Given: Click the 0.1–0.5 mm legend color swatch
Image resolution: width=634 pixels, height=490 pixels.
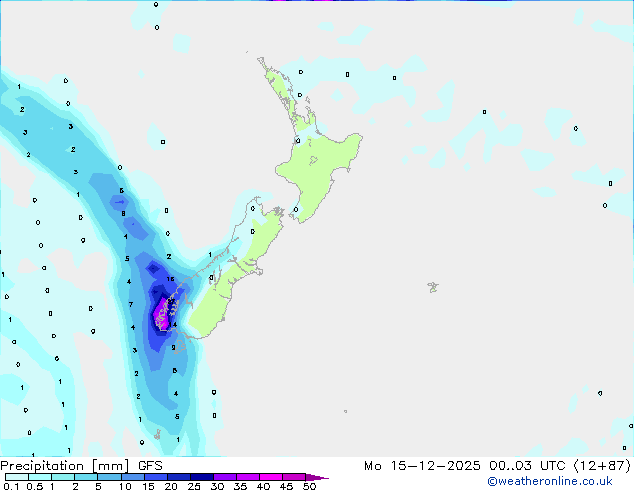Looking at the screenshot, I should [17, 477].
